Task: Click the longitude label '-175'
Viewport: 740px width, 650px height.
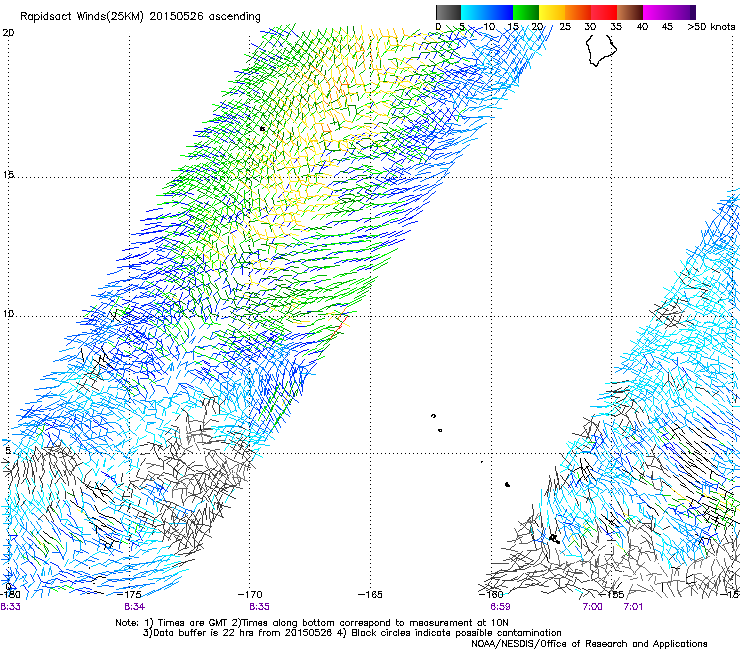Action: [x=129, y=595]
